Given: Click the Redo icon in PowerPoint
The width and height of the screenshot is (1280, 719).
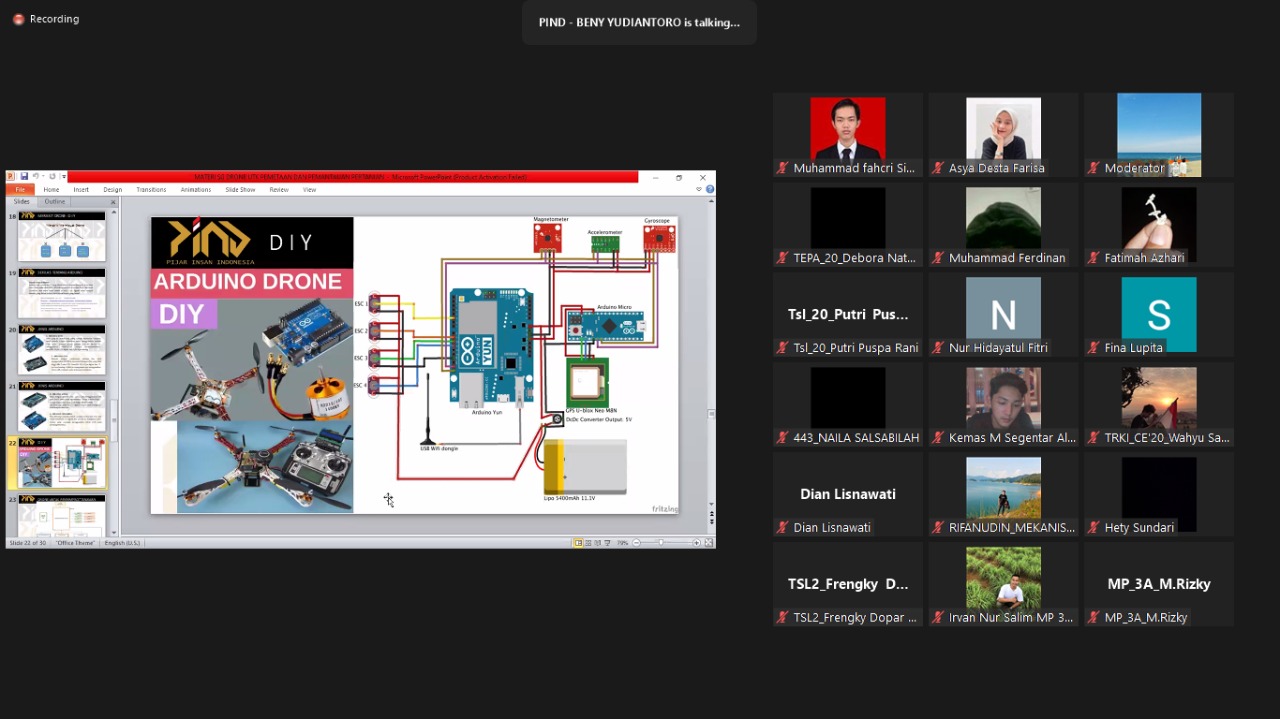Looking at the screenshot, I should tap(52, 177).
